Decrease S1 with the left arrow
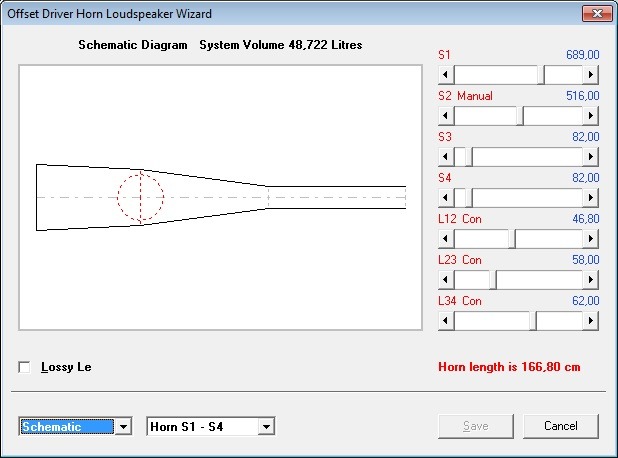 446,74
